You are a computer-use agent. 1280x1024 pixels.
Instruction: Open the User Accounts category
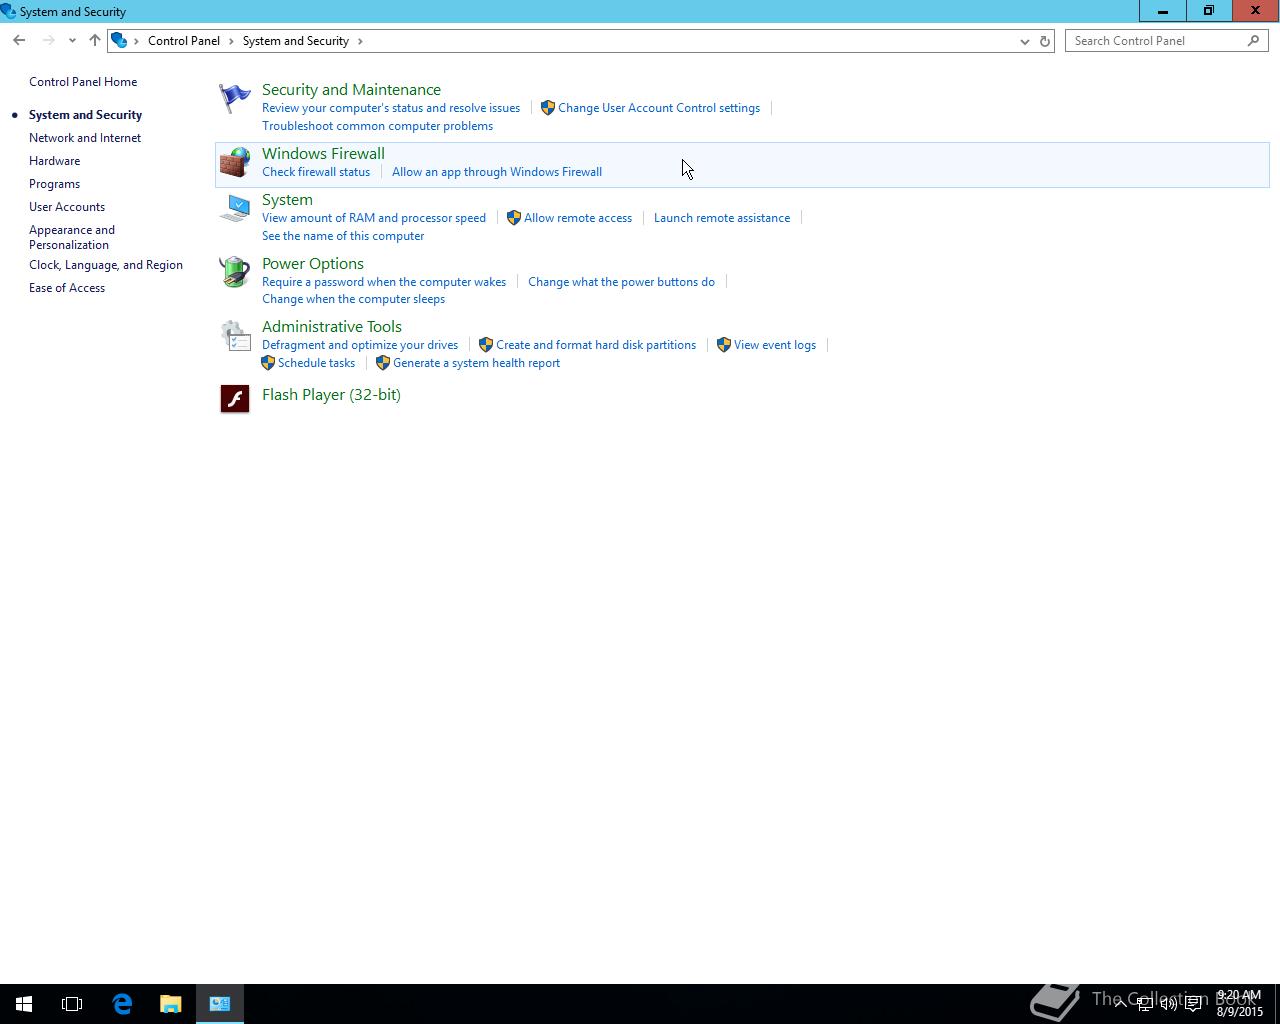pos(67,207)
